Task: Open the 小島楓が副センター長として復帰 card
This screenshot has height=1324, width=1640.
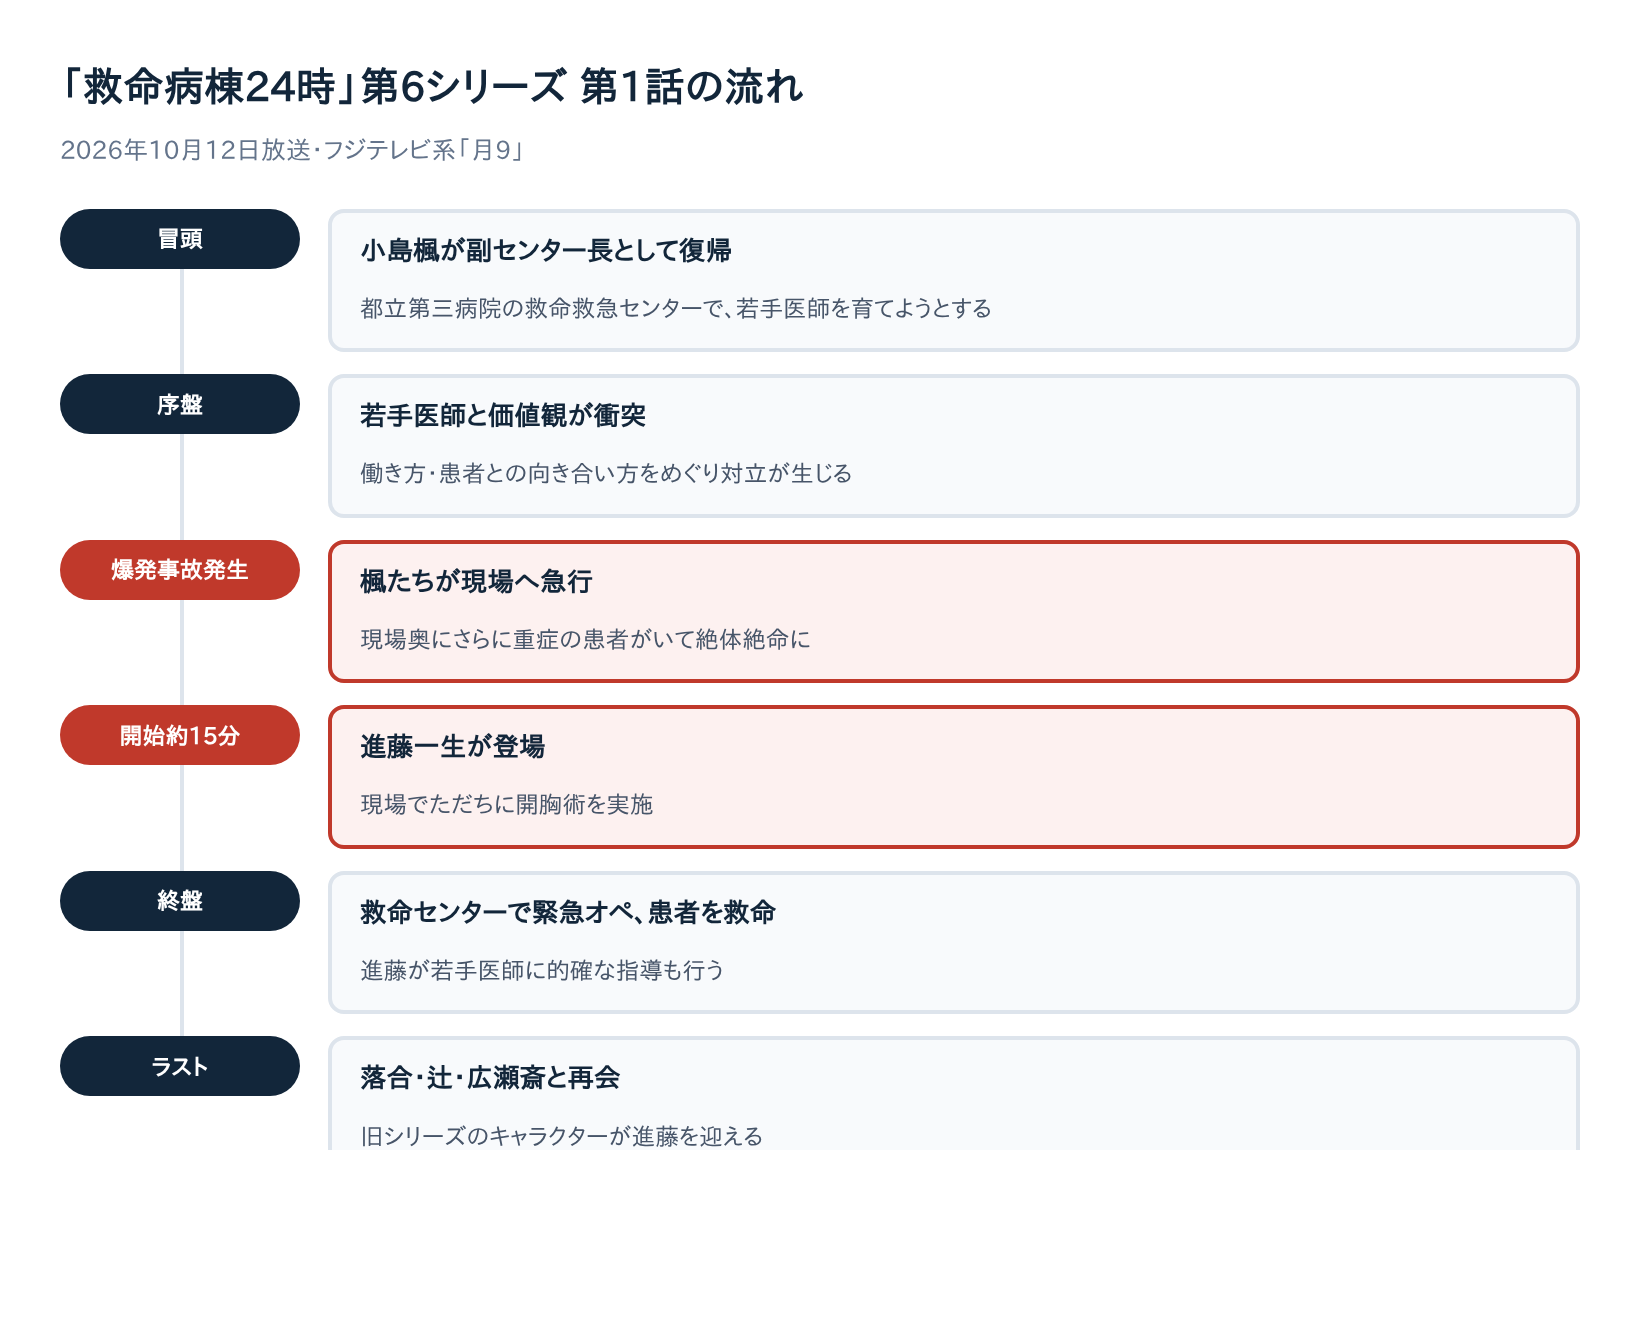Action: [x=954, y=280]
